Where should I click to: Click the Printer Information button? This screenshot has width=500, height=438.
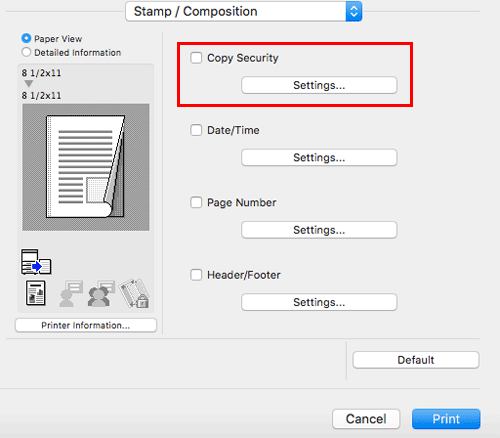coord(86,325)
